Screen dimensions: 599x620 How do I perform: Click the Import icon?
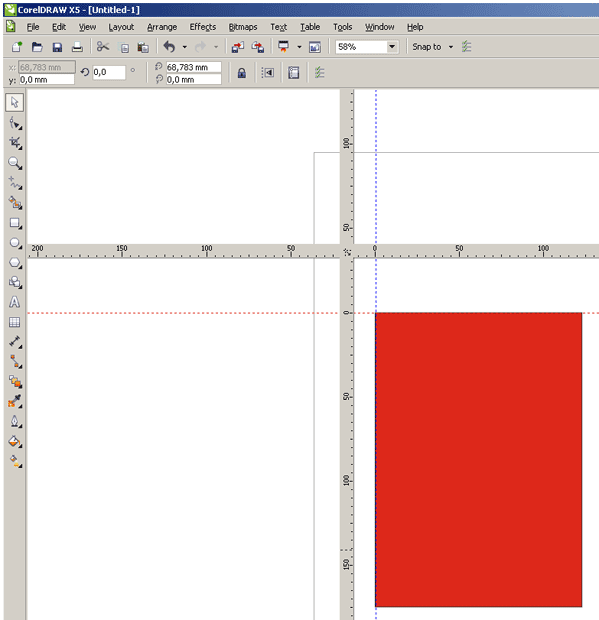click(238, 47)
